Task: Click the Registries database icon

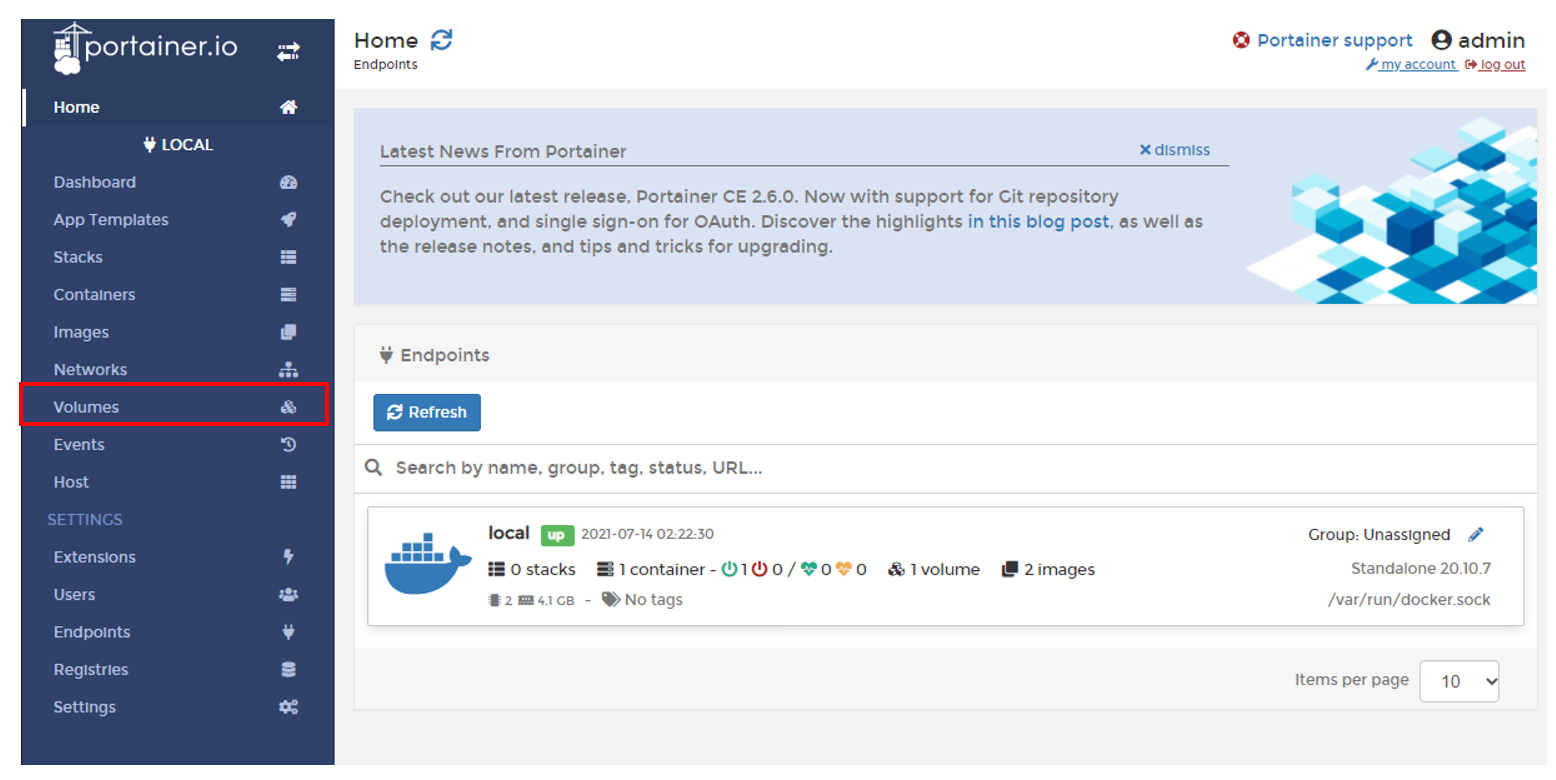Action: pos(288,670)
